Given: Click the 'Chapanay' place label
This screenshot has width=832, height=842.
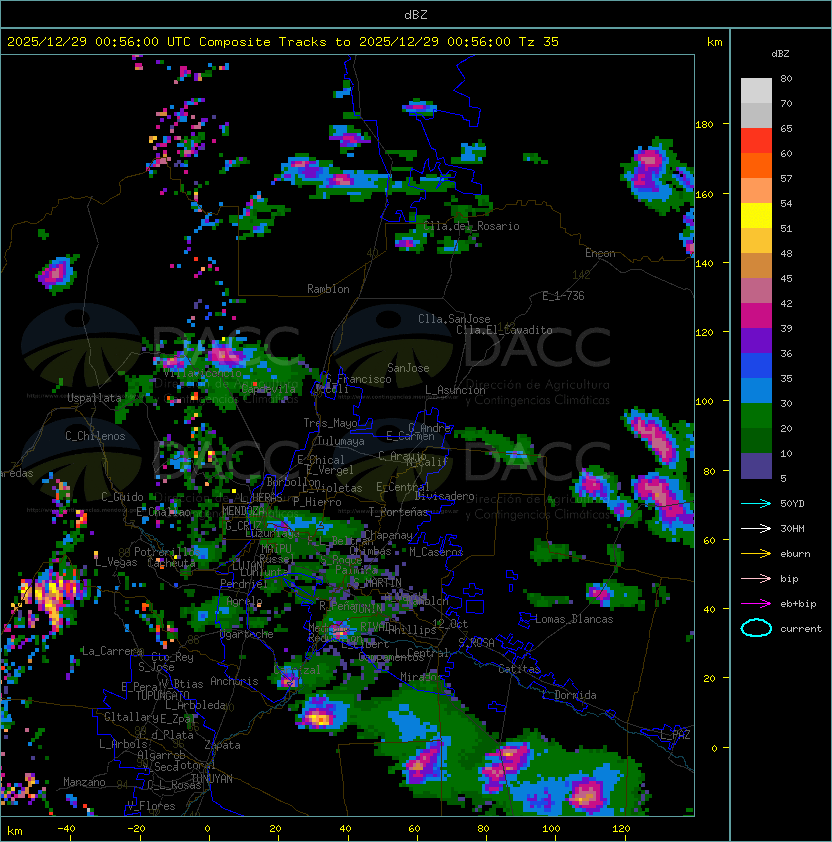Looking at the screenshot, I should pos(388,535).
